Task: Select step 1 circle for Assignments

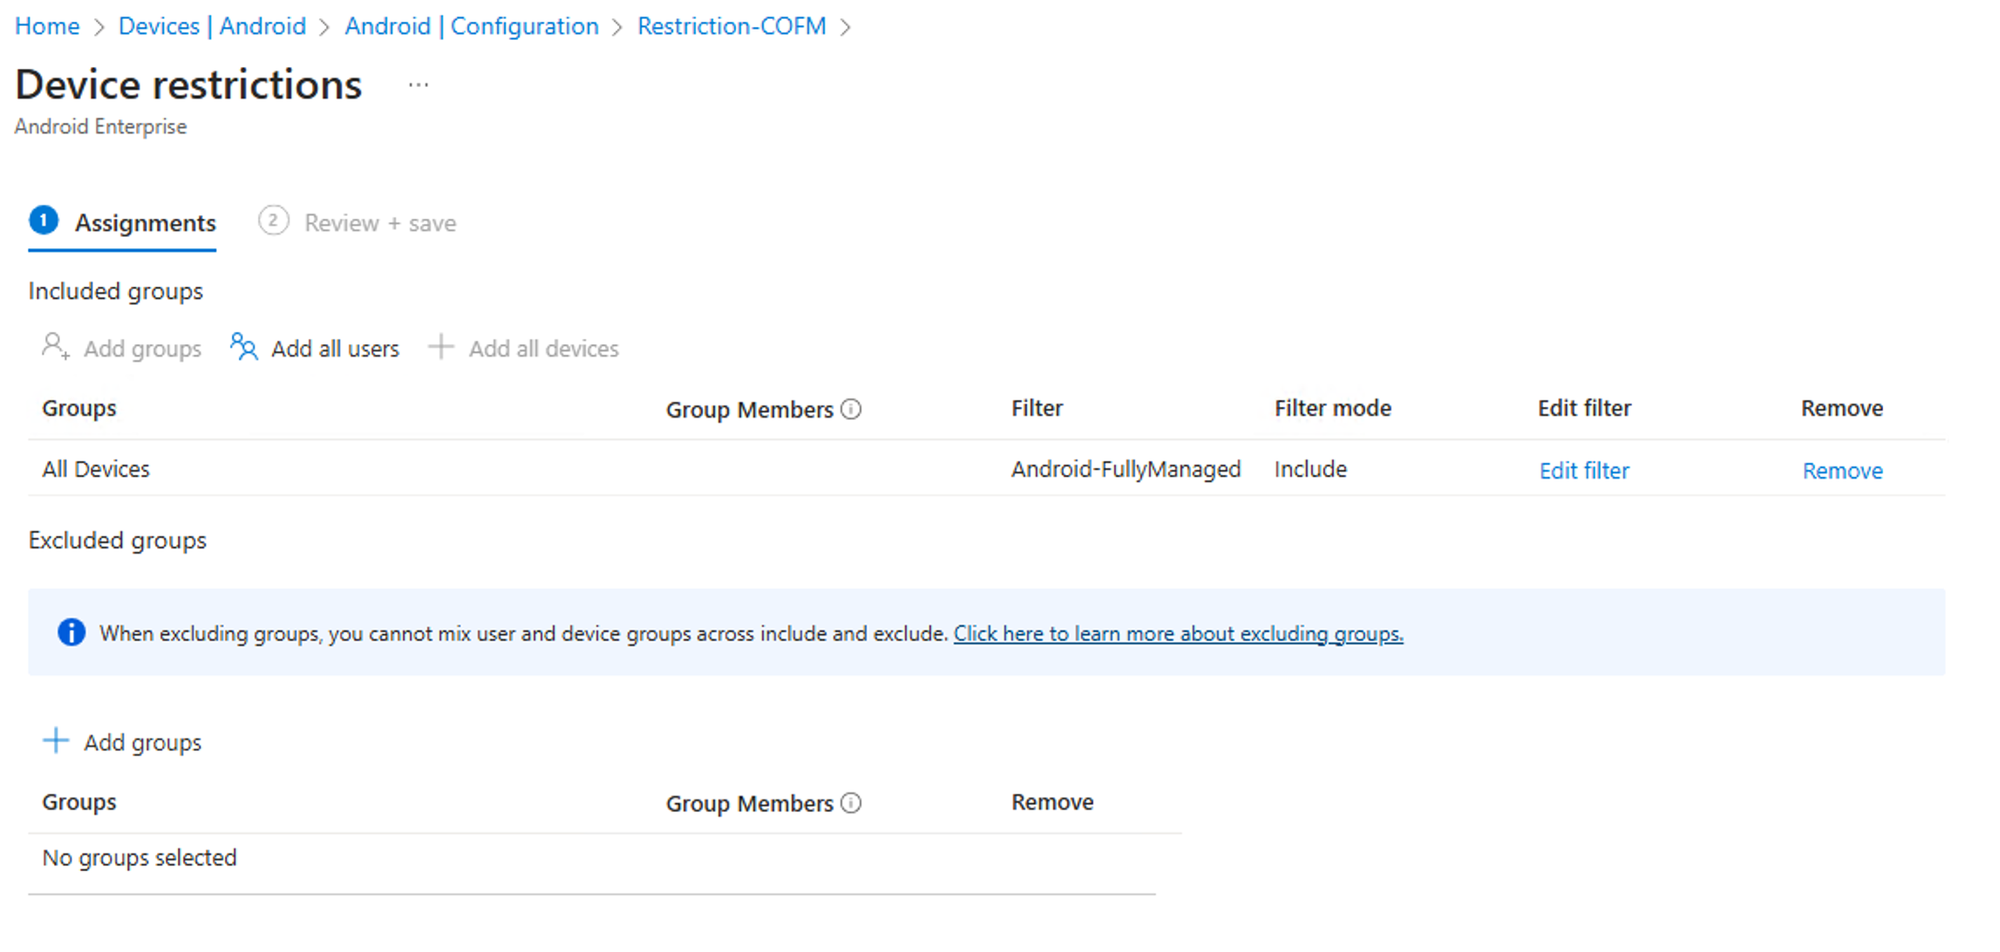Action: pyautogui.click(x=44, y=220)
